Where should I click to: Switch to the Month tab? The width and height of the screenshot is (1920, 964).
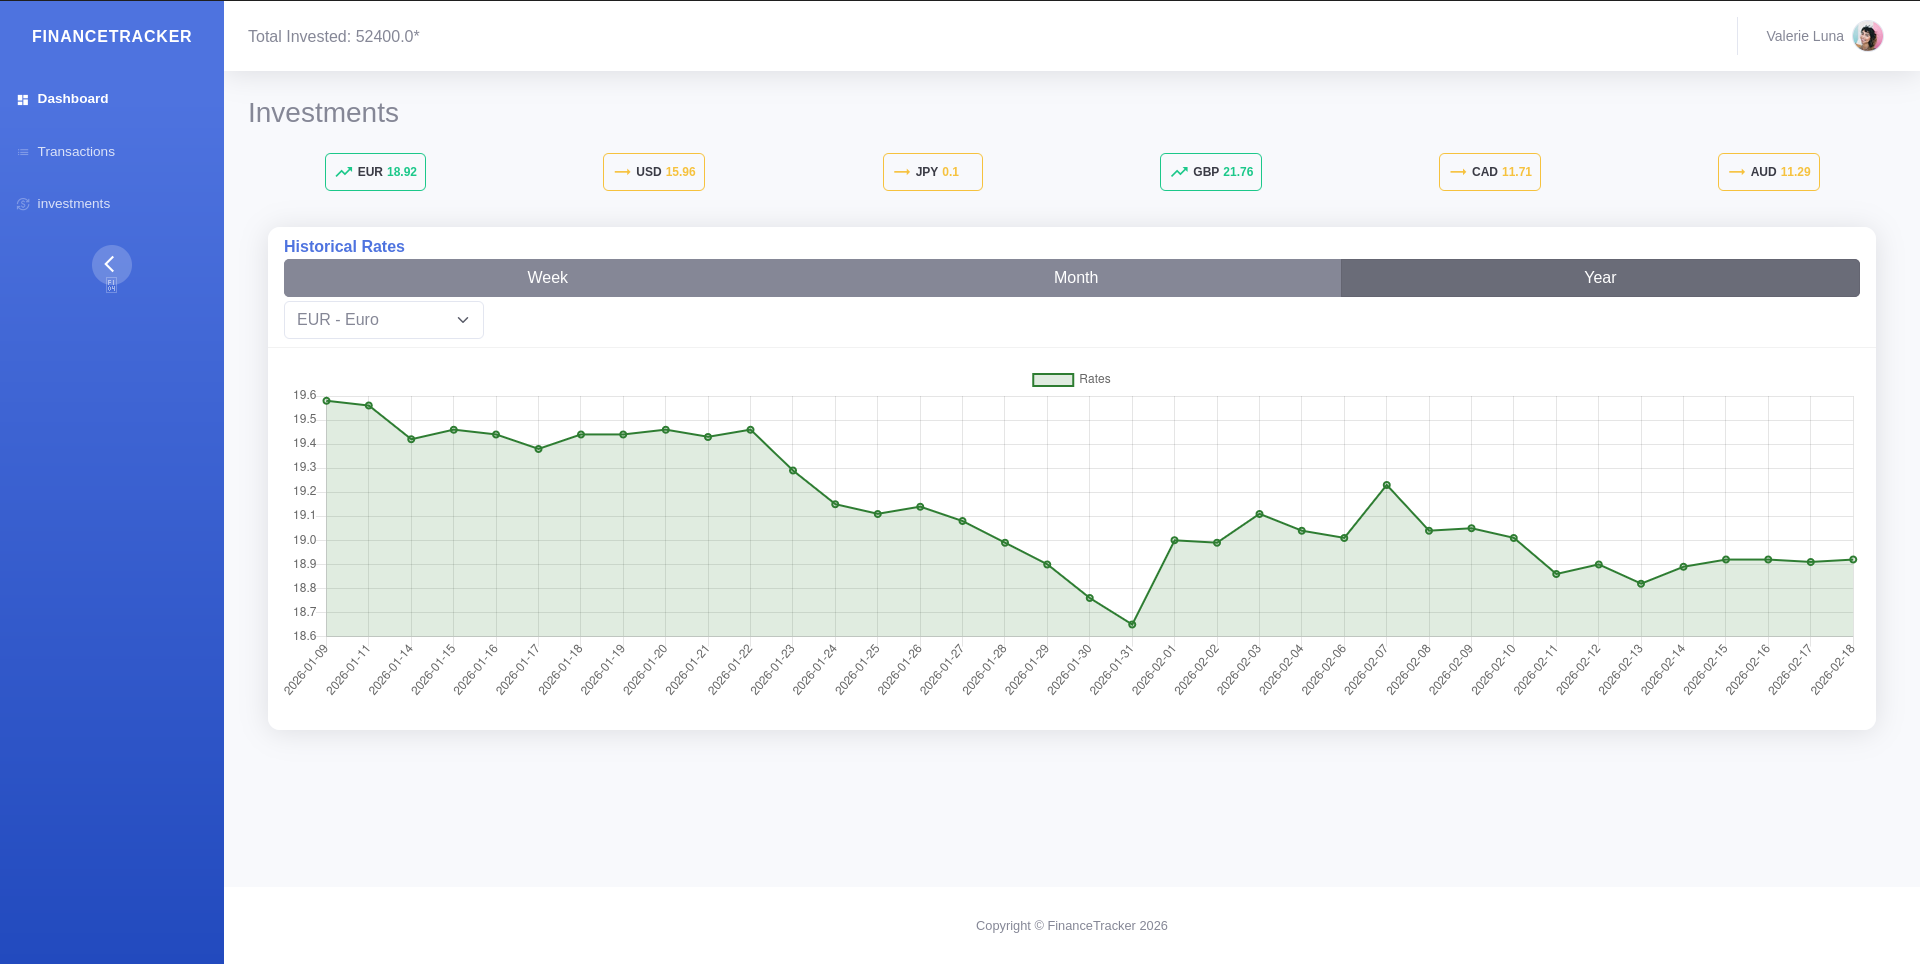(1075, 278)
